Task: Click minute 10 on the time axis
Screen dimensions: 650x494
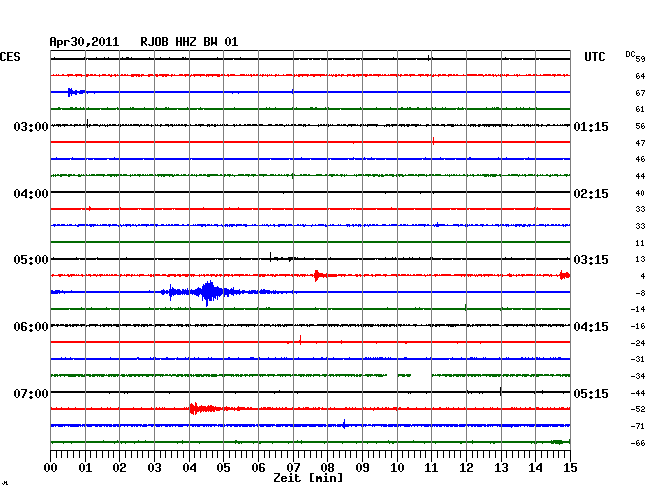Action: tap(397, 467)
